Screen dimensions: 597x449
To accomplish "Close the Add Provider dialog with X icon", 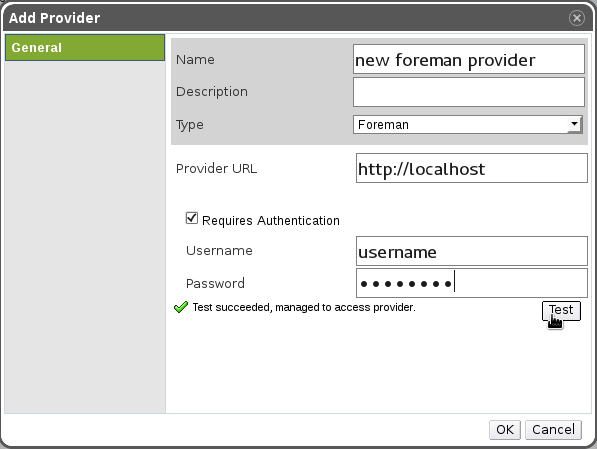I will coord(576,18).
